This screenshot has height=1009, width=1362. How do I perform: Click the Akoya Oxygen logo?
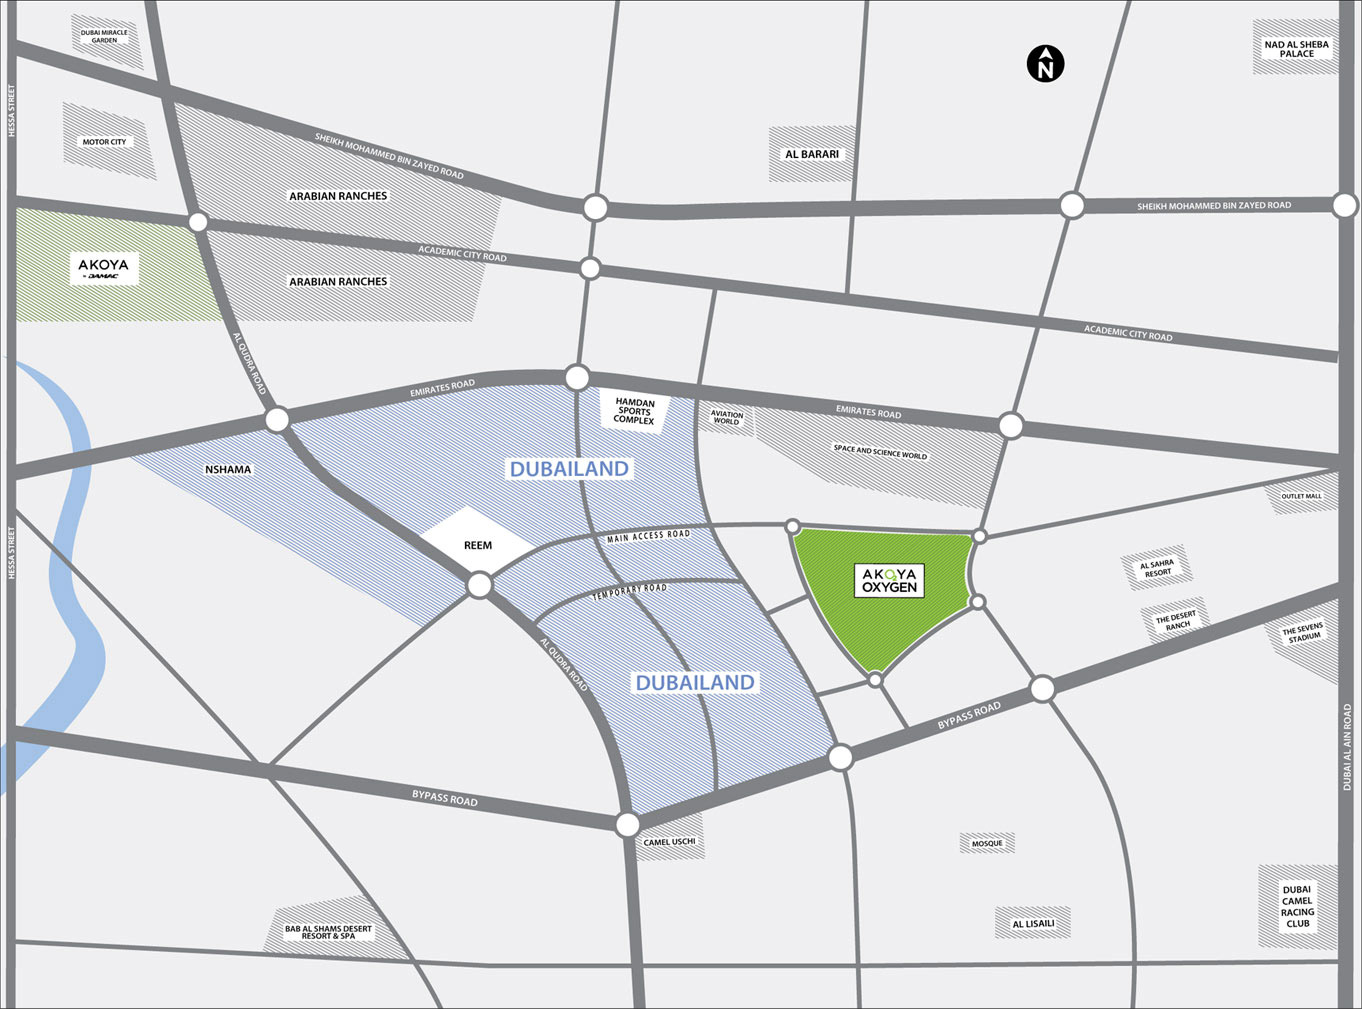[889, 581]
